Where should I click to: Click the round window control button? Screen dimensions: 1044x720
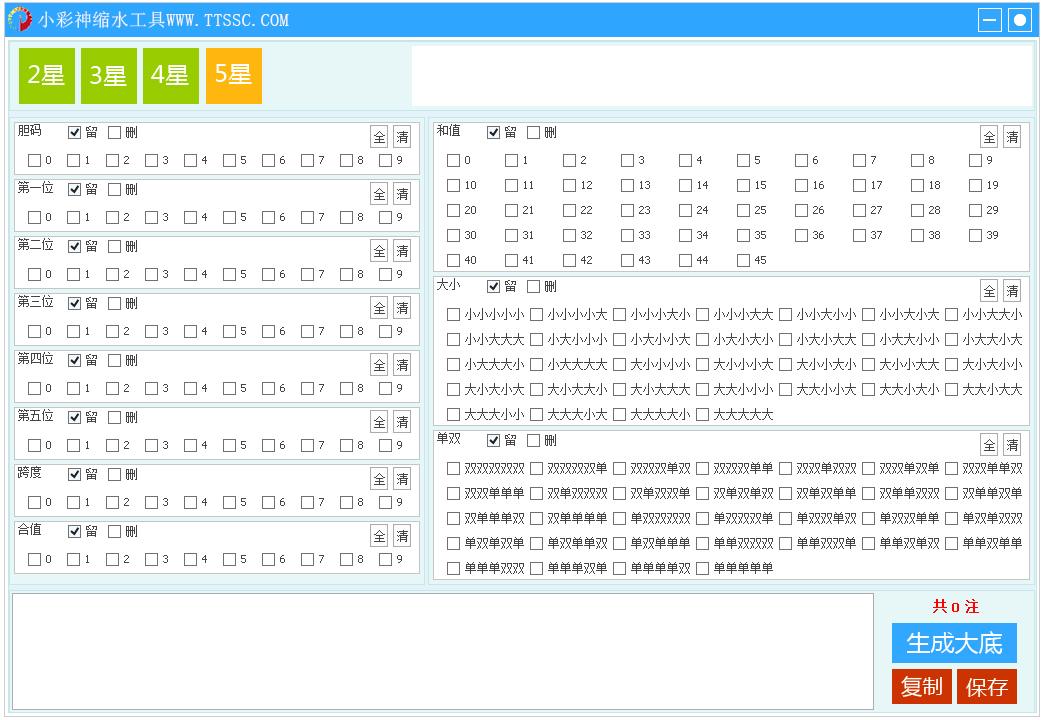coord(1019,20)
